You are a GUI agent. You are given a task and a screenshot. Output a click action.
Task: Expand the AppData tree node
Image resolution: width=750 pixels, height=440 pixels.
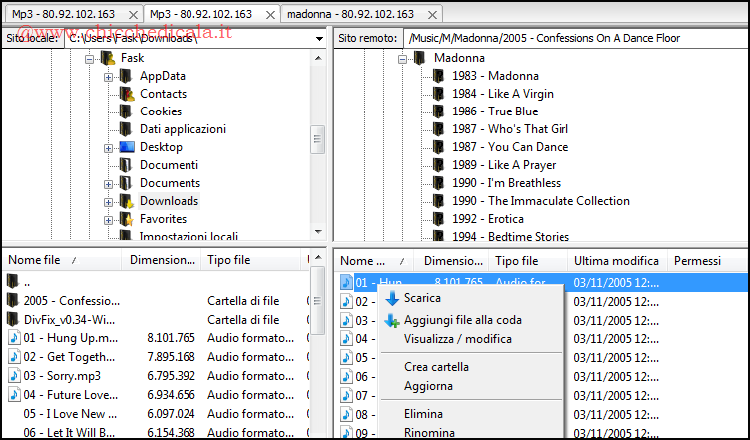(x=109, y=76)
